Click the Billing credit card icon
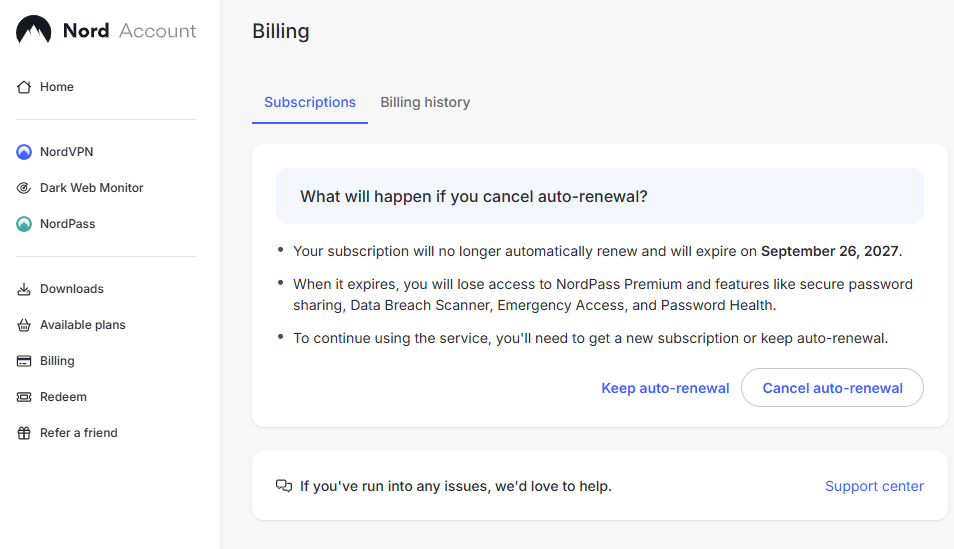This screenshot has width=954, height=549. (24, 361)
